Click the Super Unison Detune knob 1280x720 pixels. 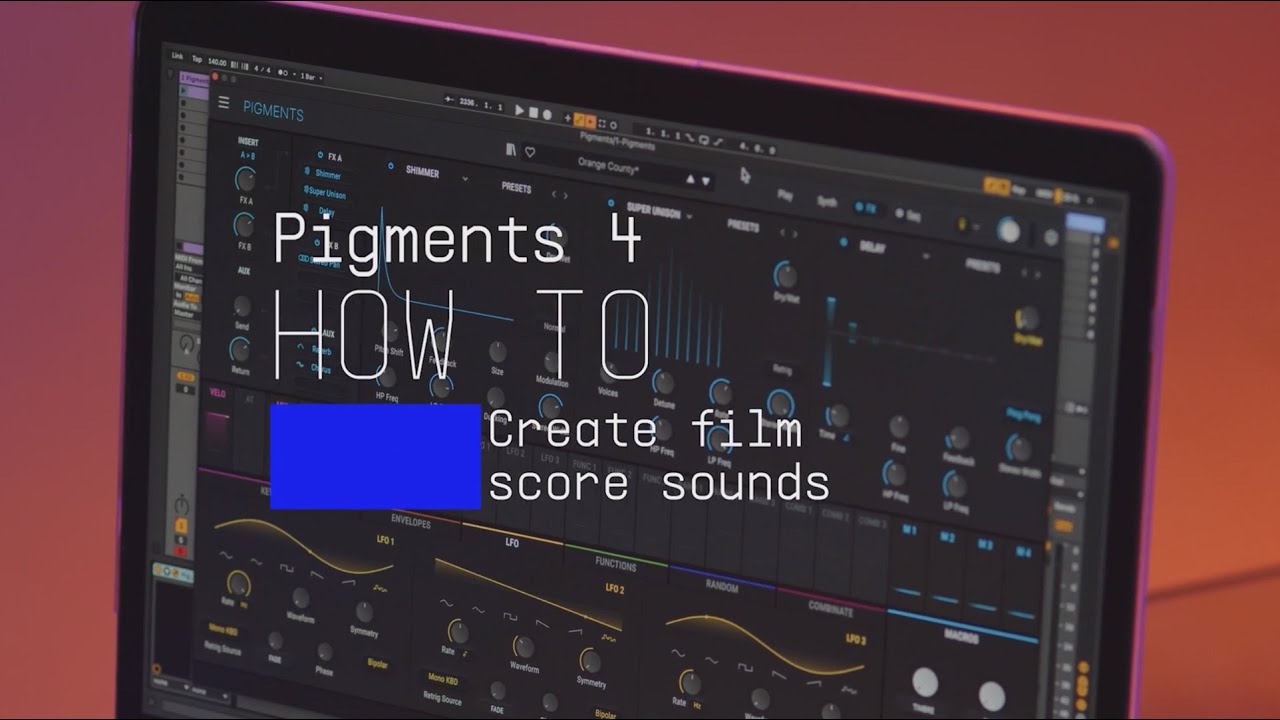[x=663, y=382]
